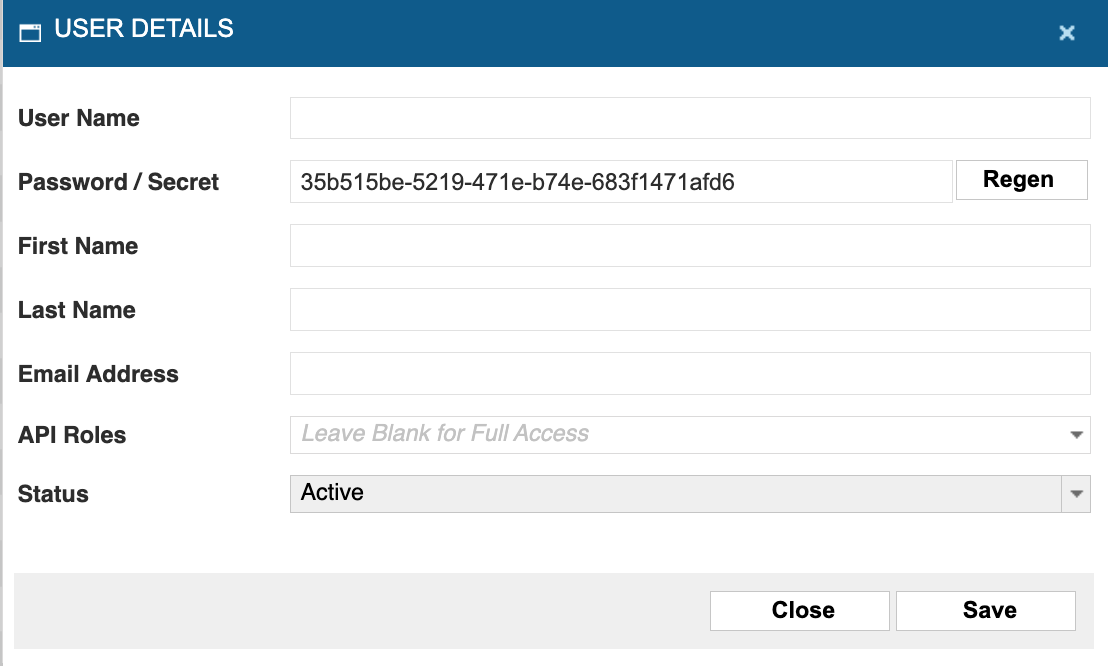Focus the Password / Secret field
Screen dimensions: 1108x666
point(620,182)
